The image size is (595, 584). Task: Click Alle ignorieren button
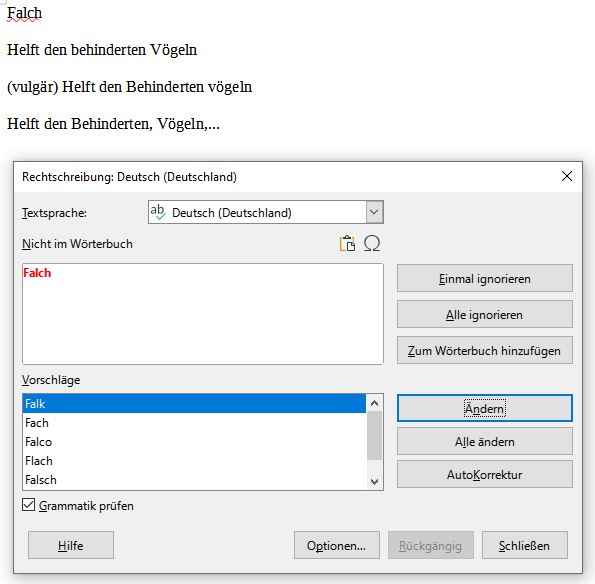(x=485, y=314)
